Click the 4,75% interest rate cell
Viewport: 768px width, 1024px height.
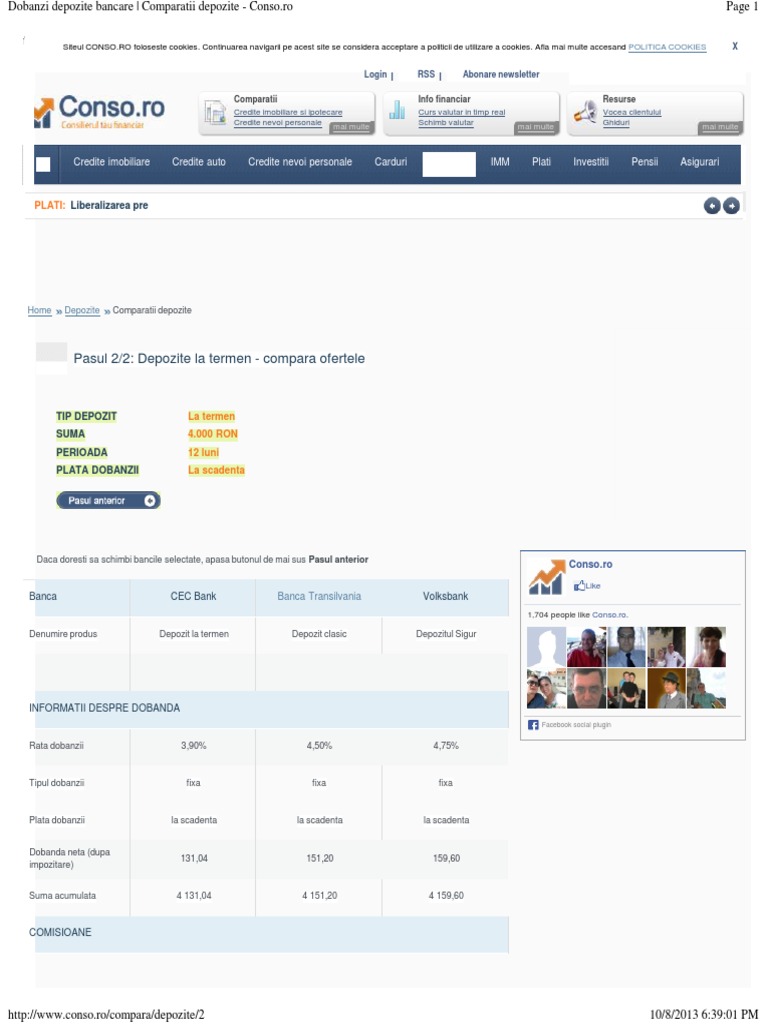[x=445, y=746]
